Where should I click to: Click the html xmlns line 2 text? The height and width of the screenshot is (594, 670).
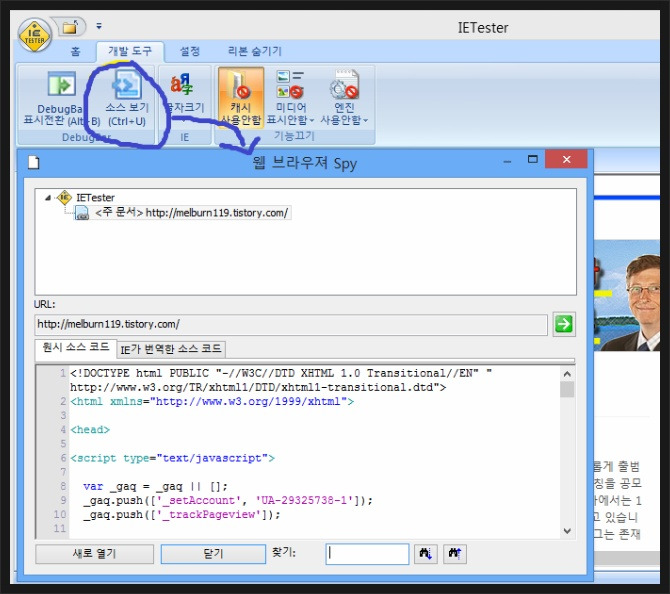212,401
